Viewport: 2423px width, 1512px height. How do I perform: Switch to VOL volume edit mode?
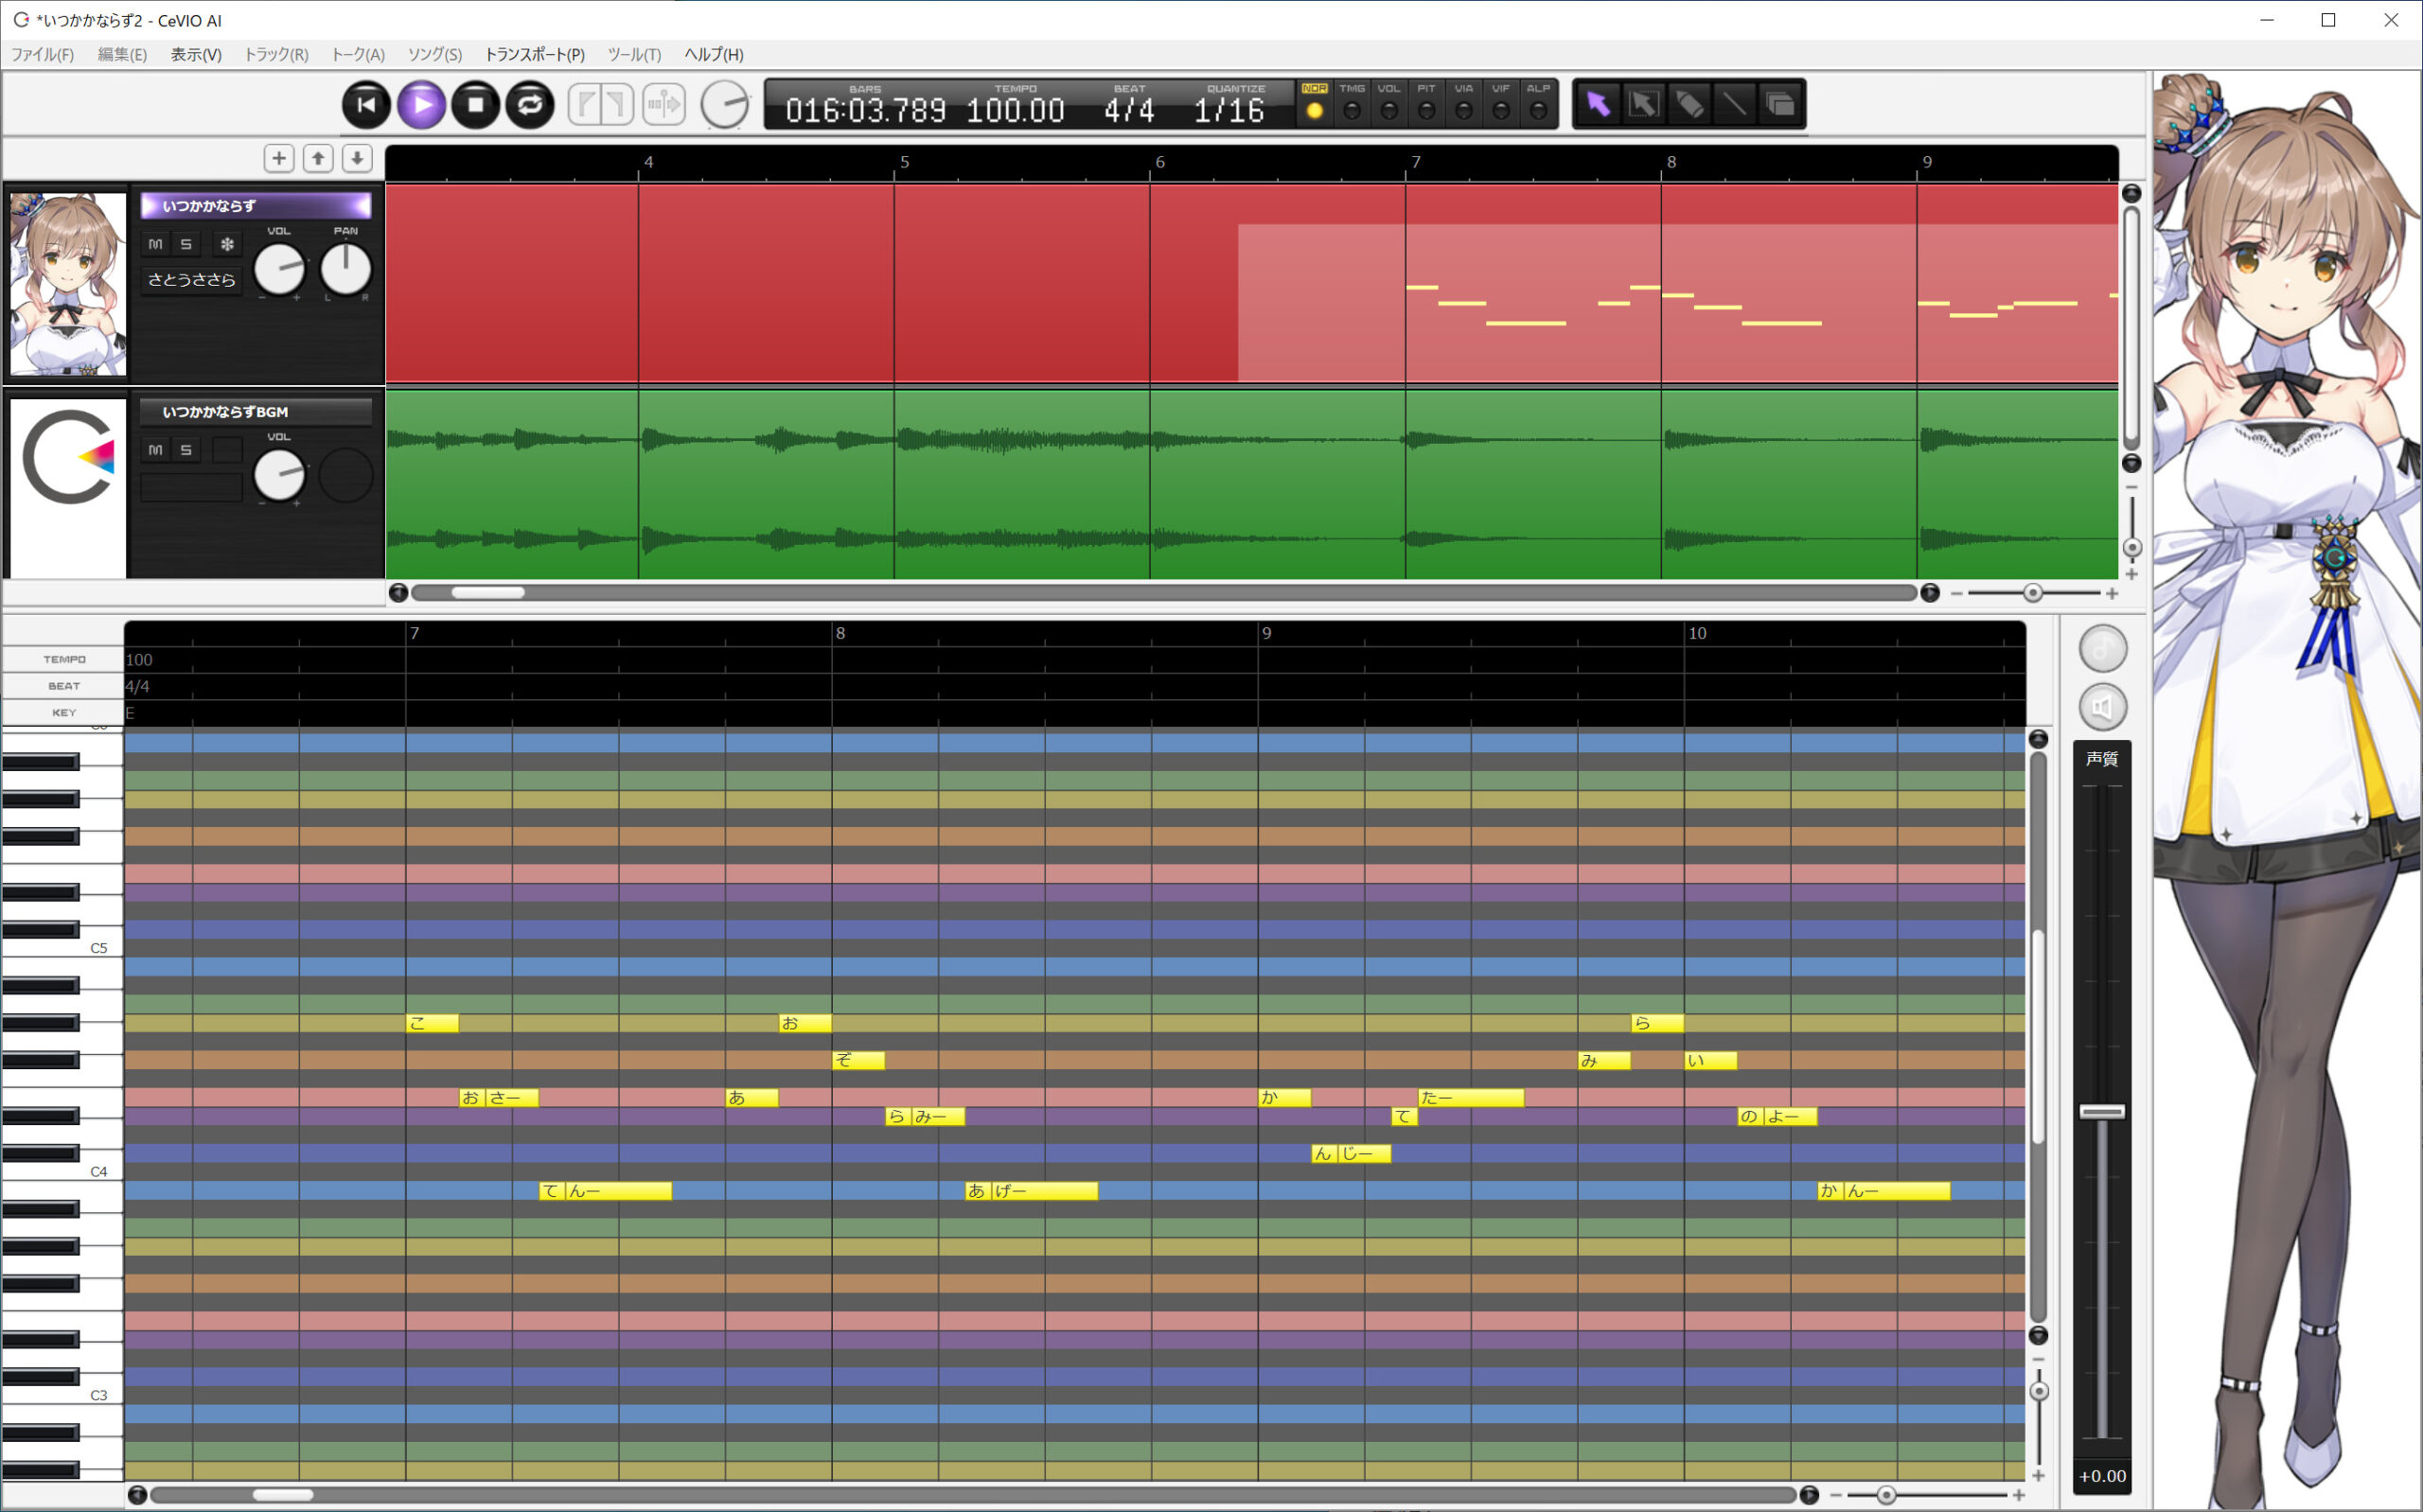[x=1389, y=103]
